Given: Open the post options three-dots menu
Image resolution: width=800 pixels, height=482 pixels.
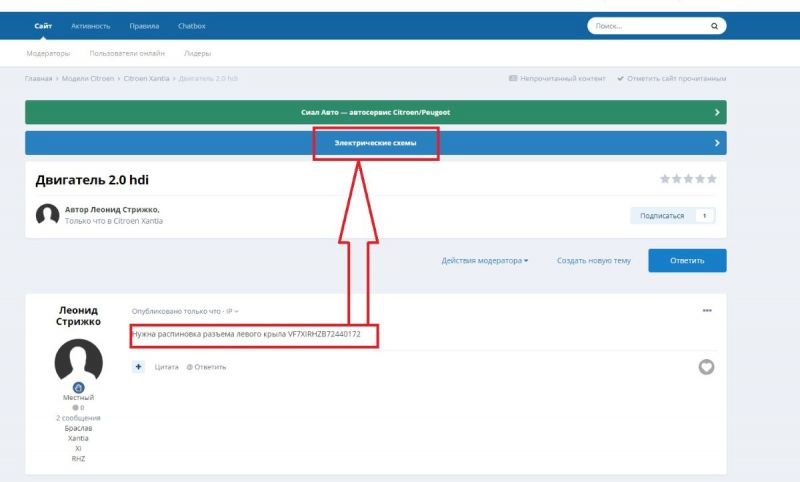Looking at the screenshot, I should 707,311.
